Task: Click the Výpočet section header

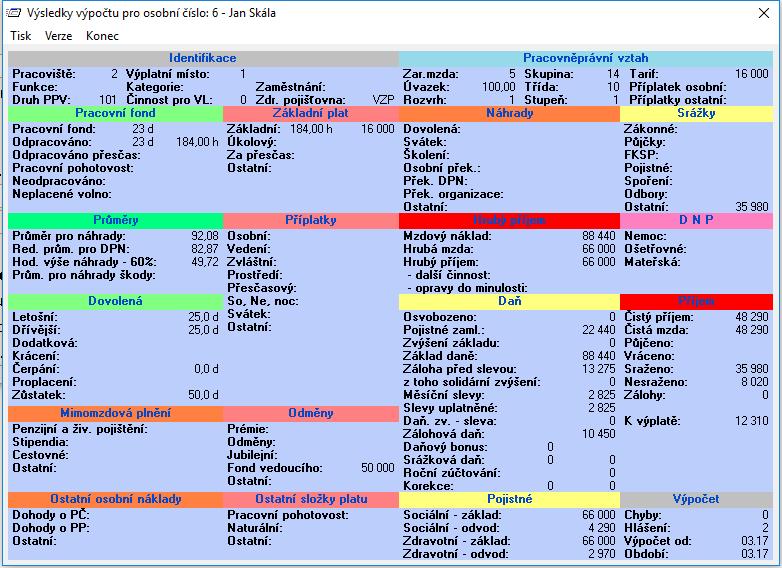Action: [x=696, y=499]
